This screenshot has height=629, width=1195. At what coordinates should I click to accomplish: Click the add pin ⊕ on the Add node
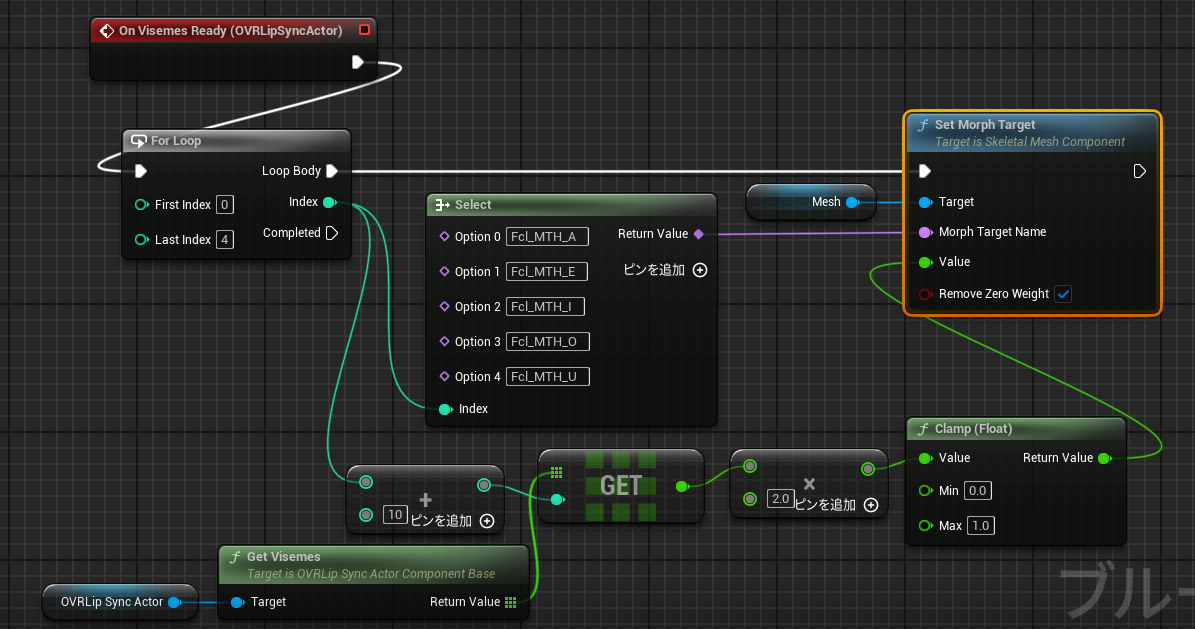click(x=487, y=520)
